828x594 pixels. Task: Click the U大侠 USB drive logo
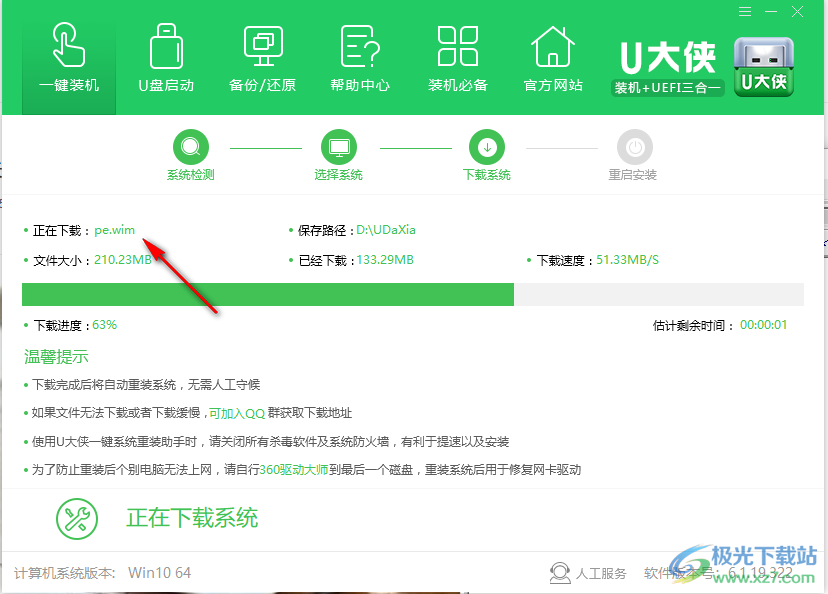click(x=764, y=67)
